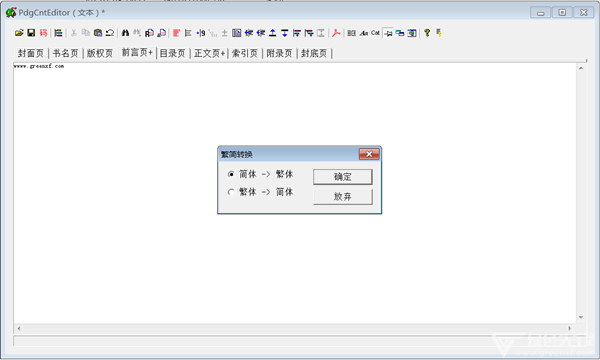
Task: Switch to the 目录页 tab
Action: pyautogui.click(x=173, y=53)
